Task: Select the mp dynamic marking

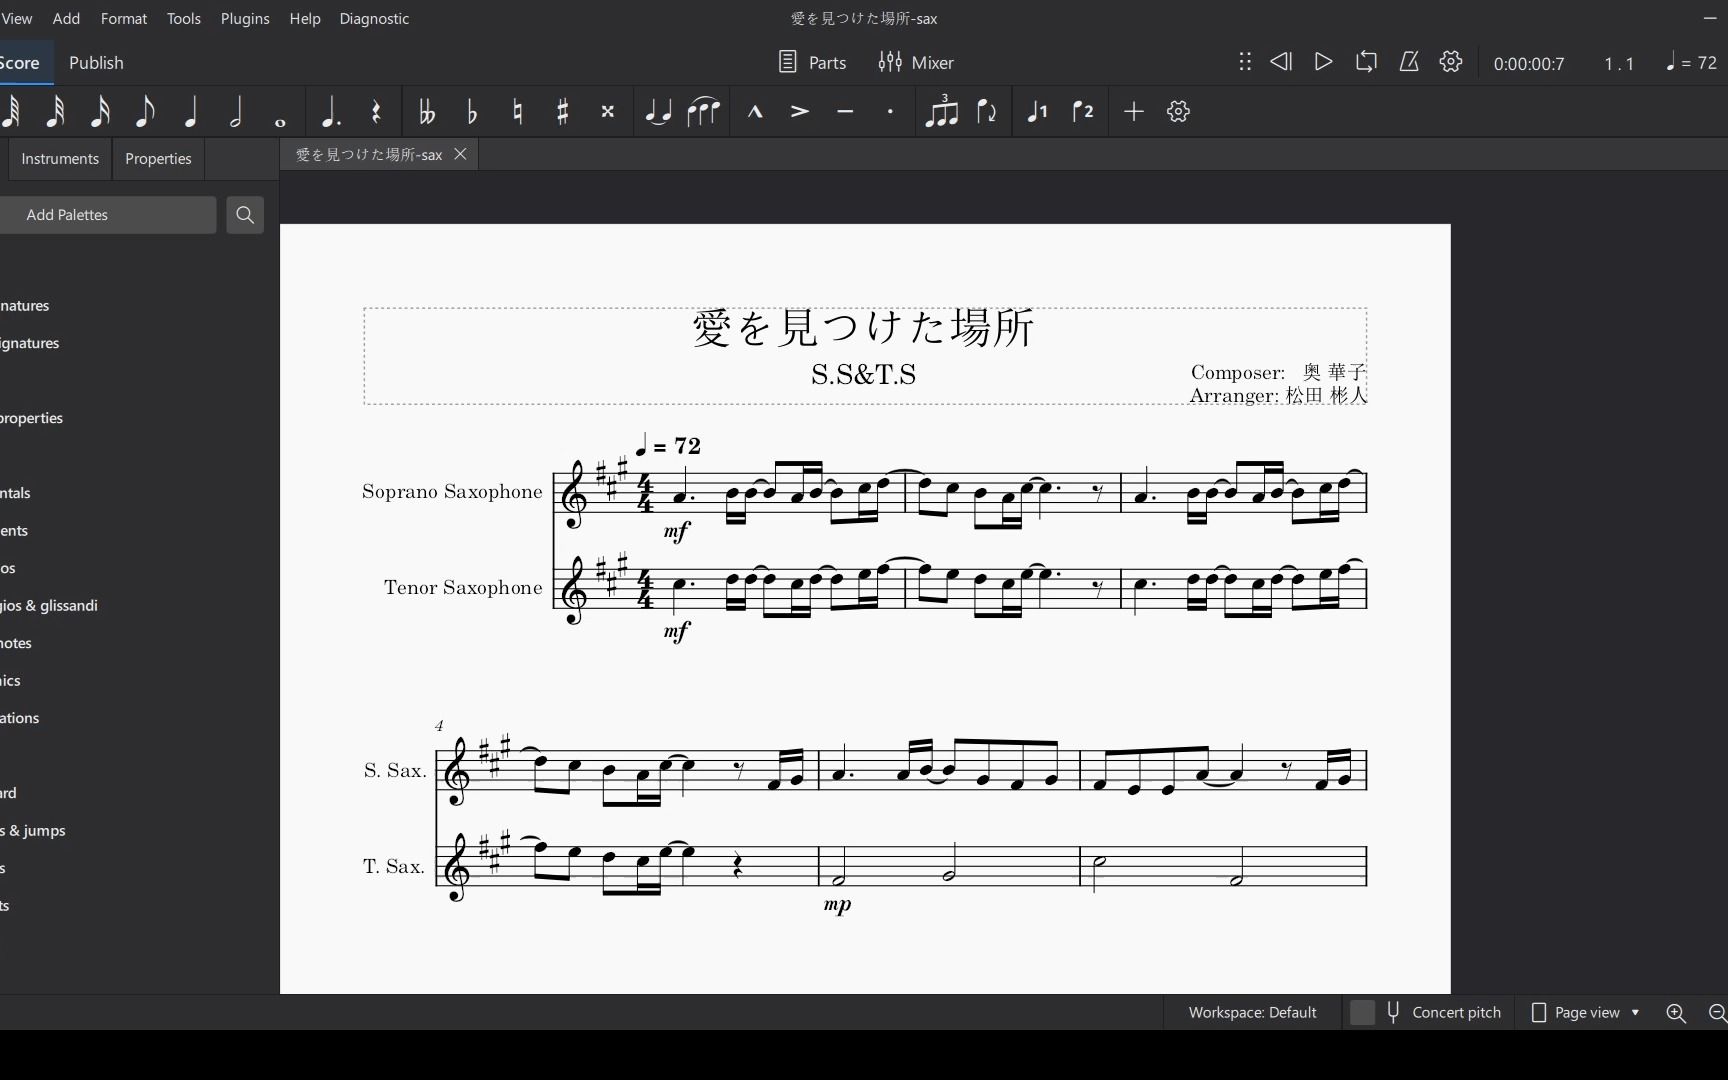Action: [838, 905]
